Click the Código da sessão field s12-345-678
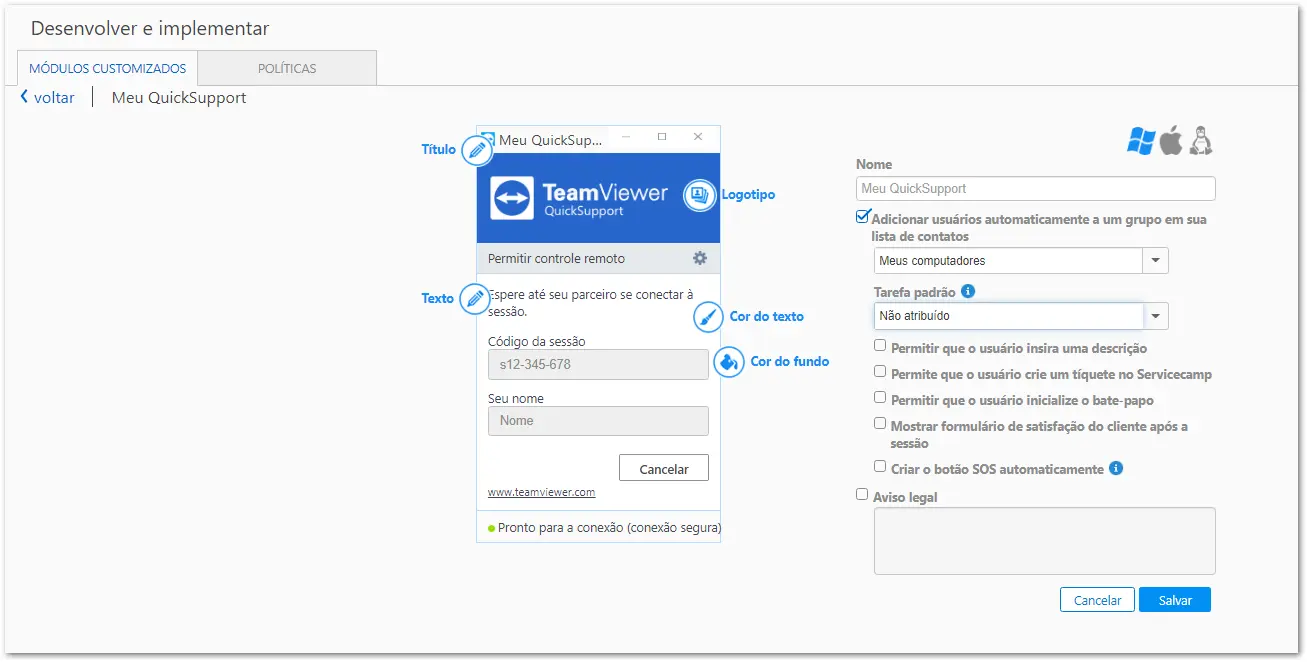This screenshot has height=662, width=1307. tap(598, 364)
